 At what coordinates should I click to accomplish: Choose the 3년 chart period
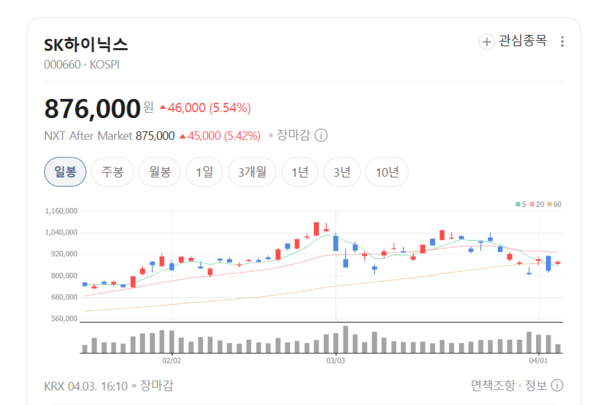[x=342, y=172]
